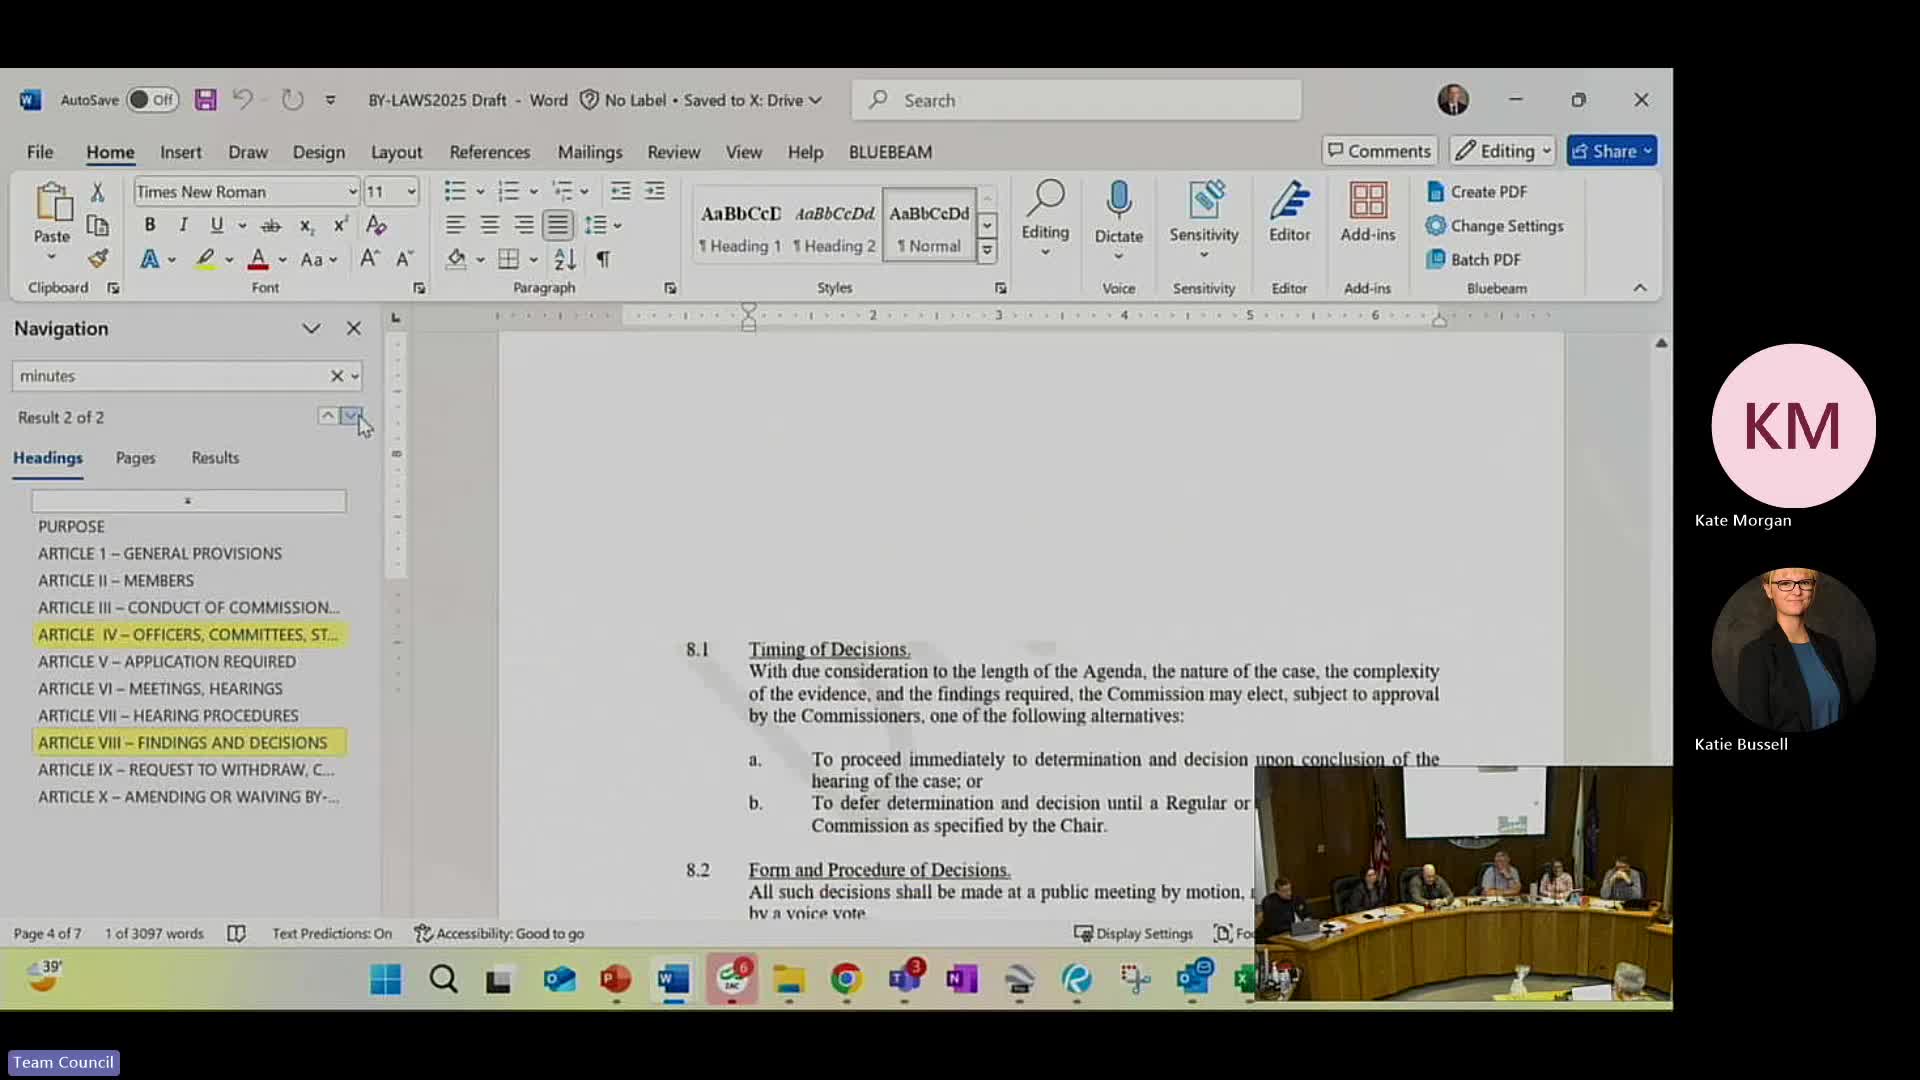Open the Comments panel

coord(1379,150)
